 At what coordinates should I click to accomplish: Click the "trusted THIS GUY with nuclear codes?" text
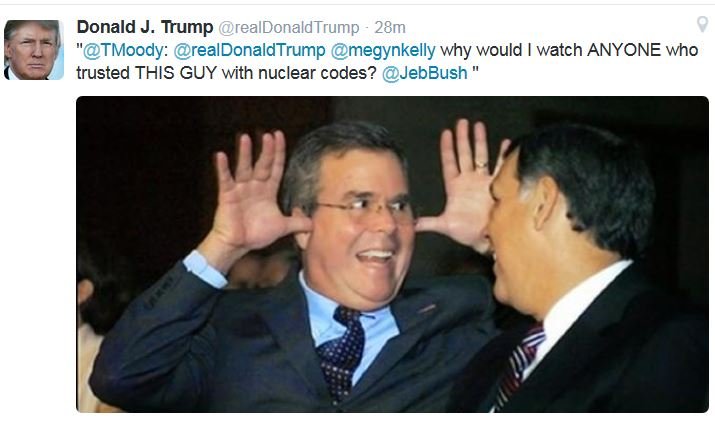coord(226,73)
